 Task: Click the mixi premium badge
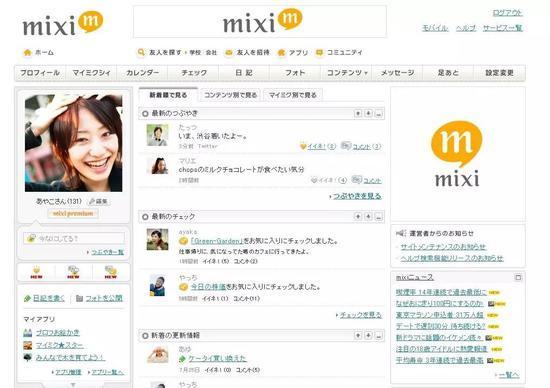point(73,214)
